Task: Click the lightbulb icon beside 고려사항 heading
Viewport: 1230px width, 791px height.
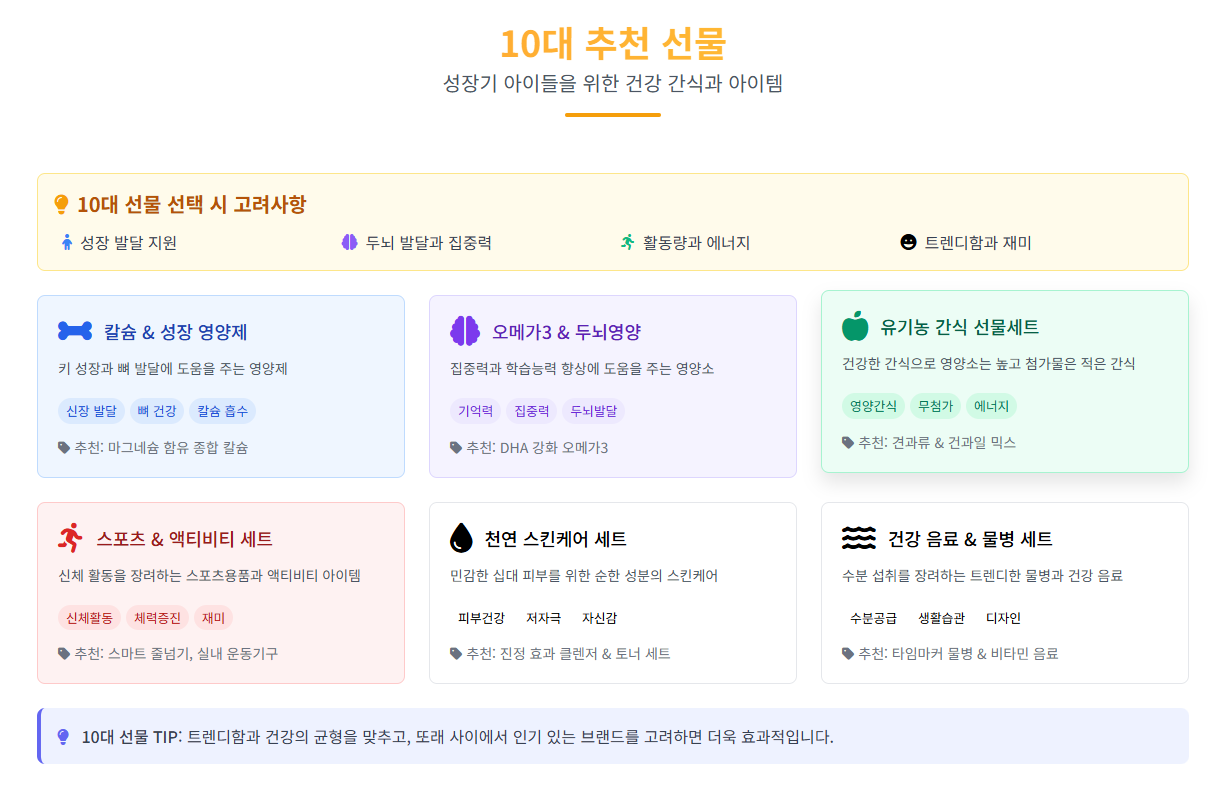Action: pyautogui.click(x=61, y=205)
